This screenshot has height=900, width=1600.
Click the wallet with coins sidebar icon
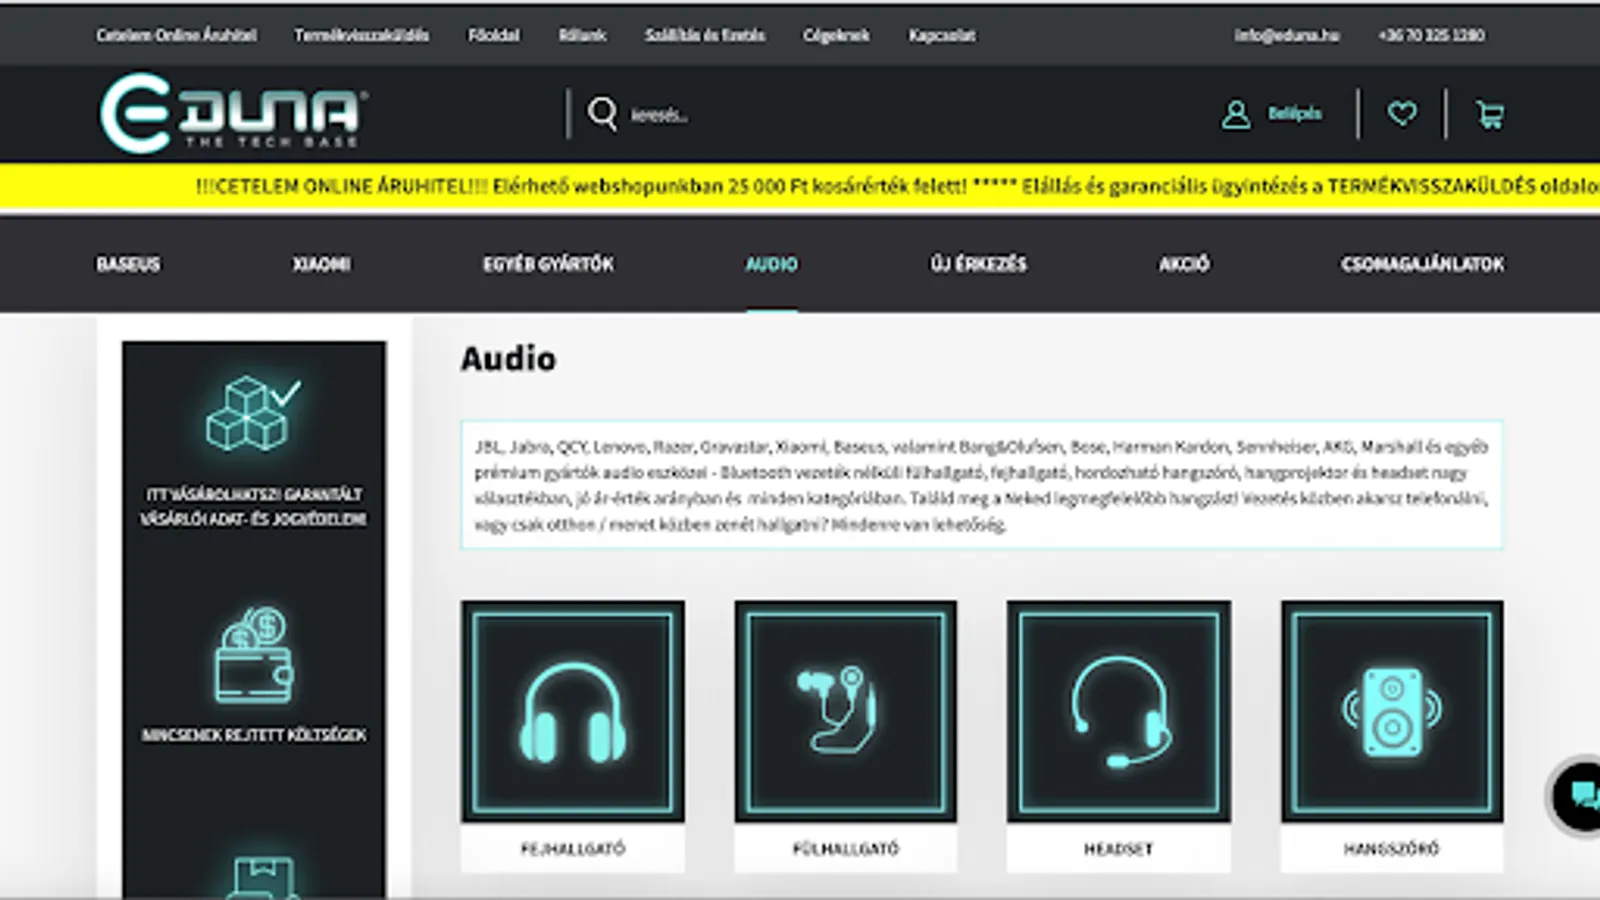(254, 655)
